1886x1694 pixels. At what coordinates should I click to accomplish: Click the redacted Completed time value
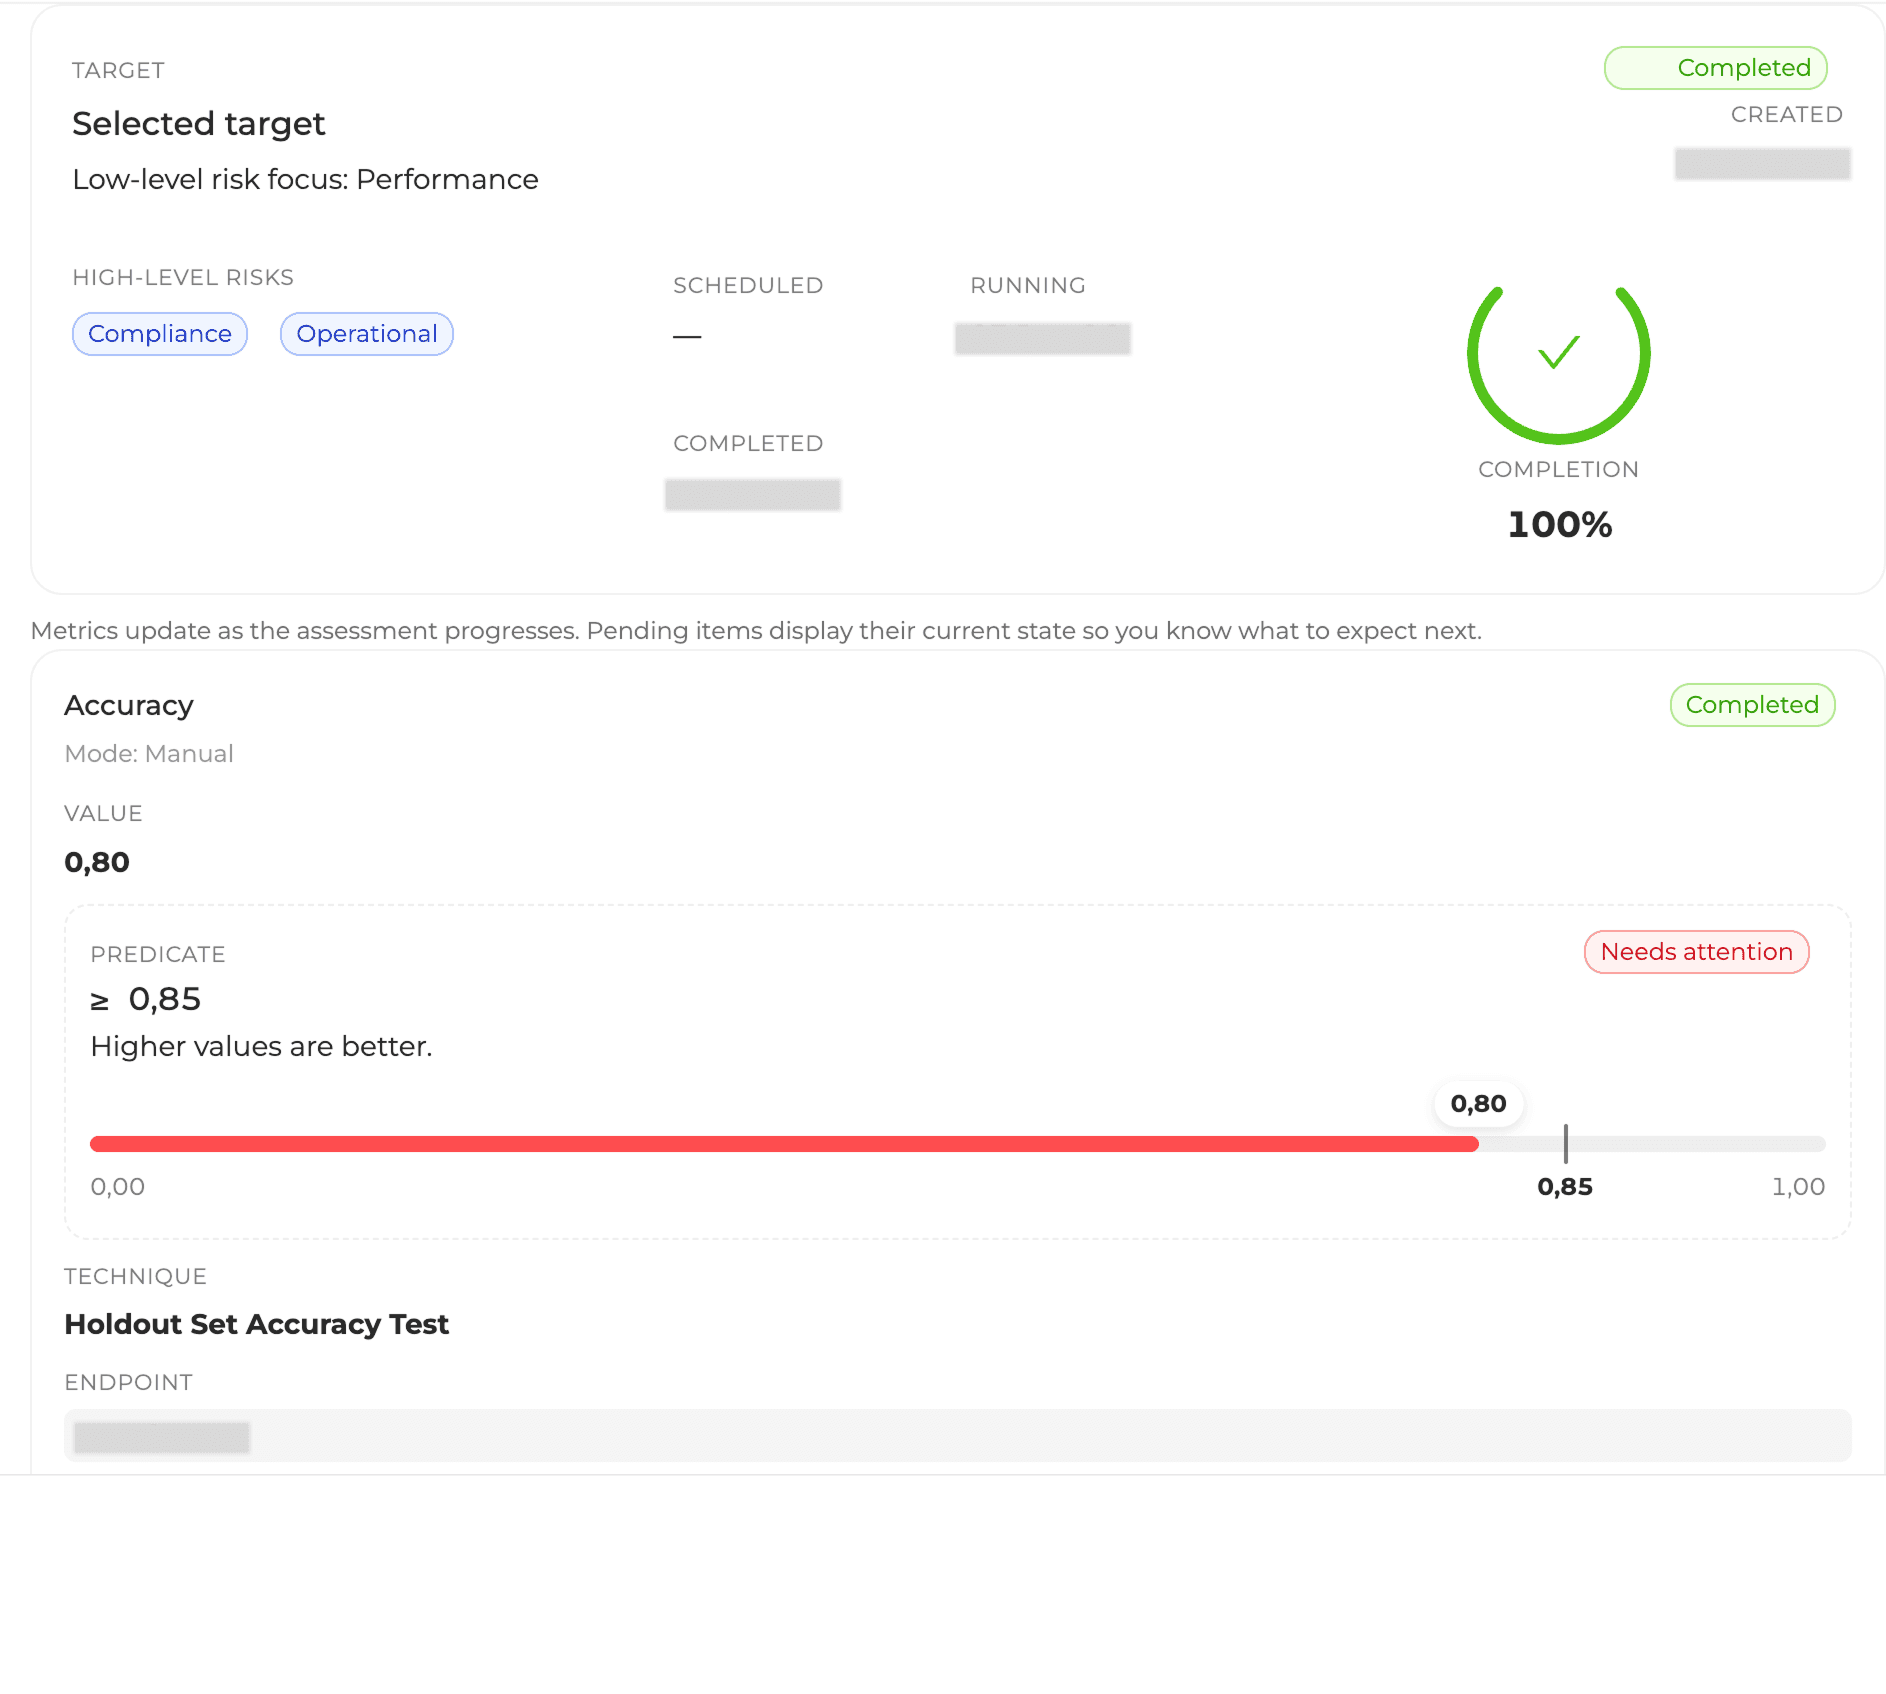pyautogui.click(x=752, y=495)
